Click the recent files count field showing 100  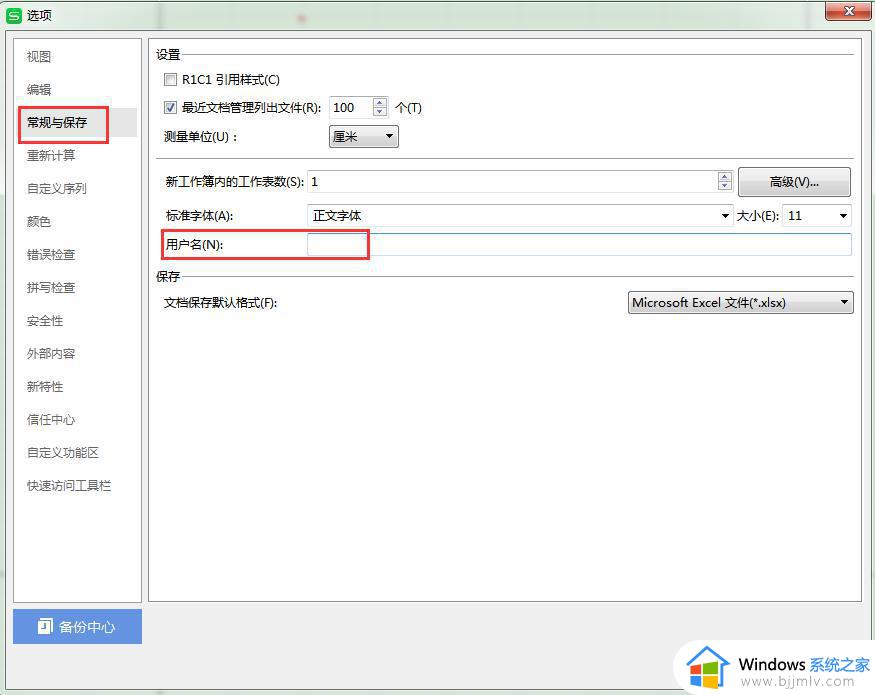[352, 107]
